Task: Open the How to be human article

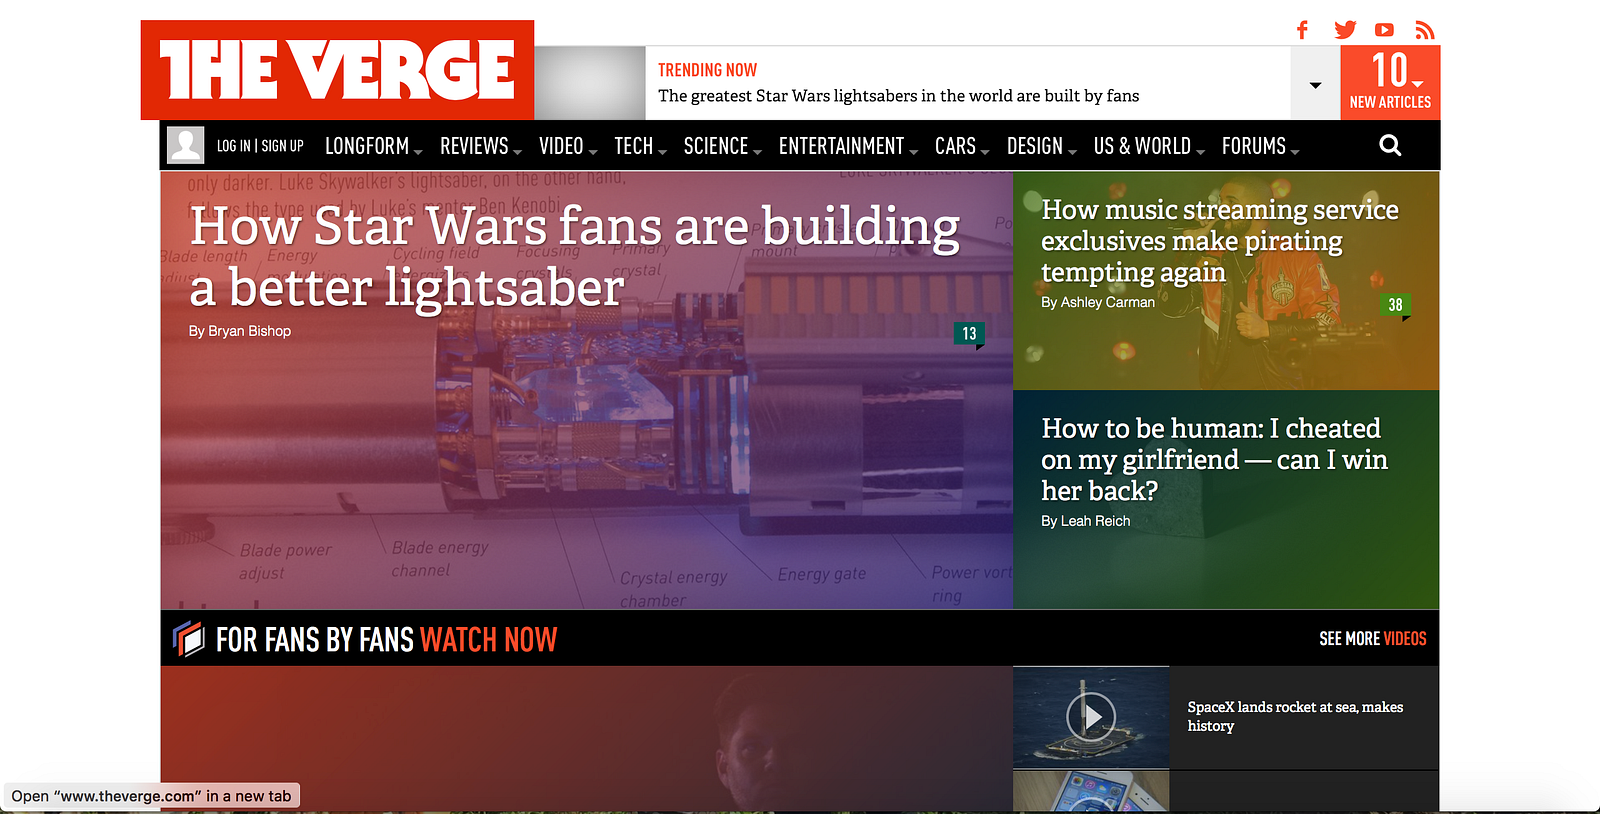Action: click(1214, 460)
